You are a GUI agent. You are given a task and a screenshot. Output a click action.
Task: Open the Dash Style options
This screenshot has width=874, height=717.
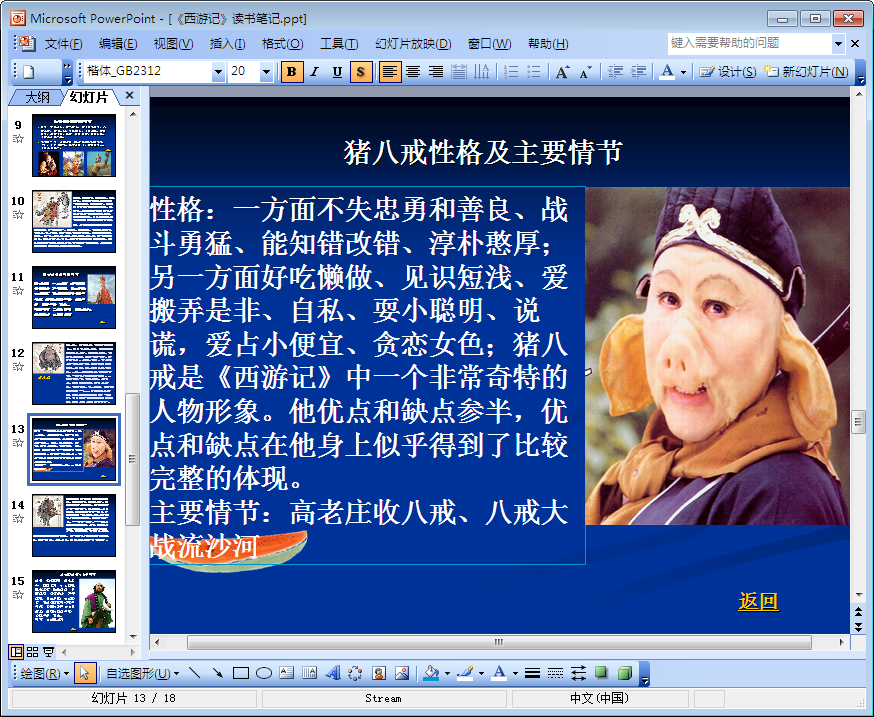tap(555, 673)
